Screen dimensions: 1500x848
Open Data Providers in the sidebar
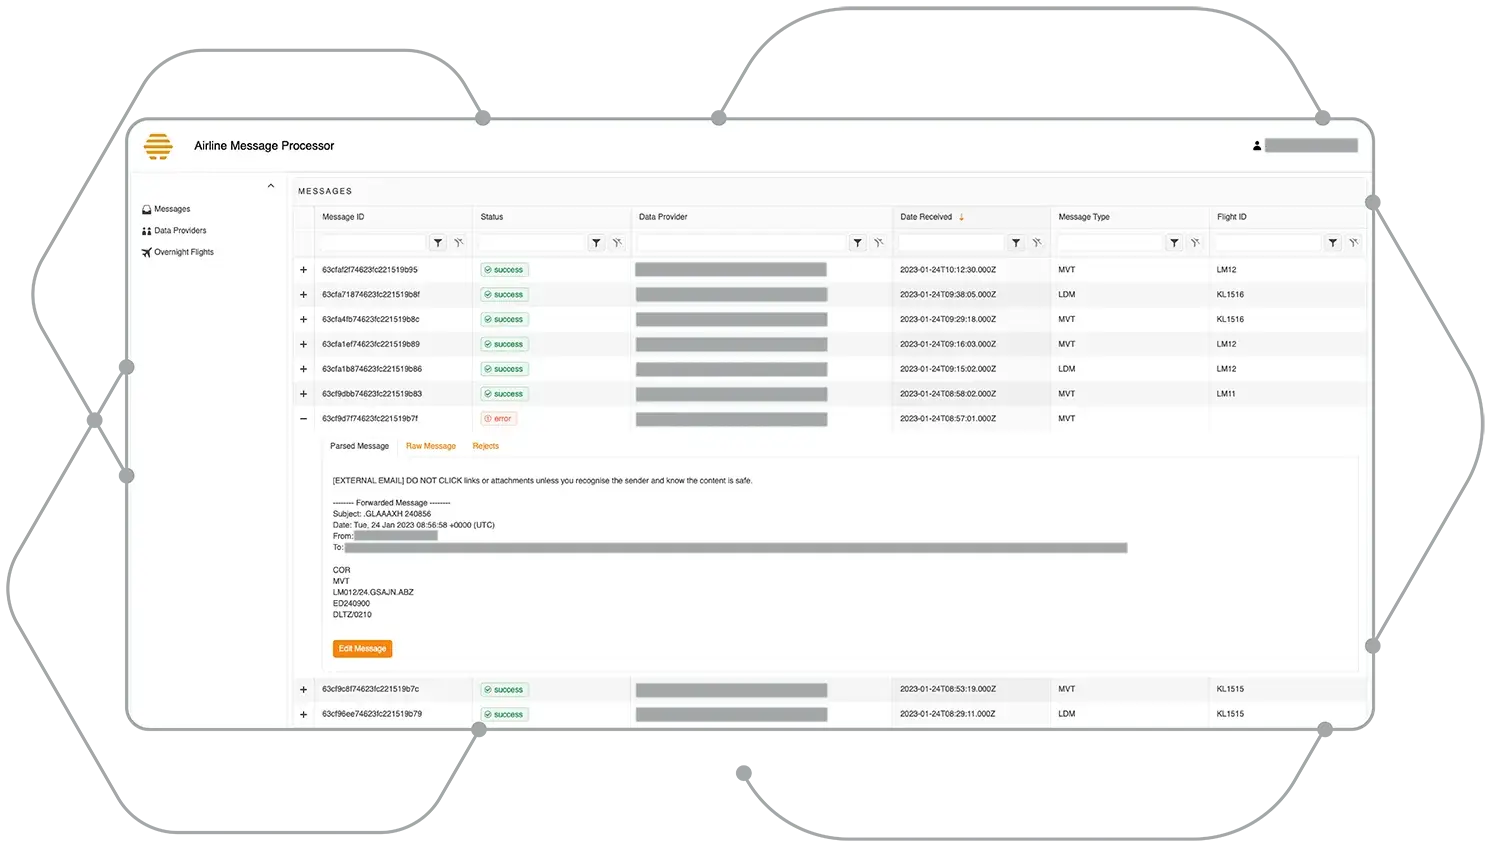tap(180, 231)
